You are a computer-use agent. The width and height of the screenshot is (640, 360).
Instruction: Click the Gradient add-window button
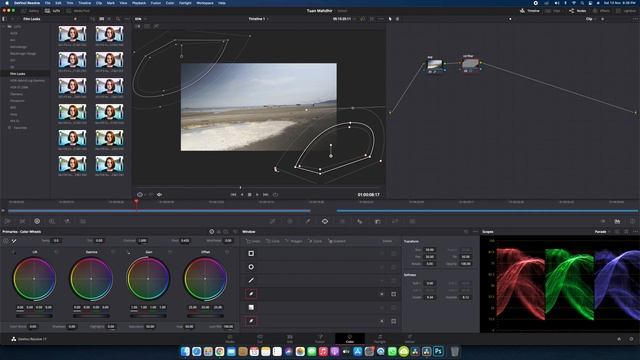[337, 241]
